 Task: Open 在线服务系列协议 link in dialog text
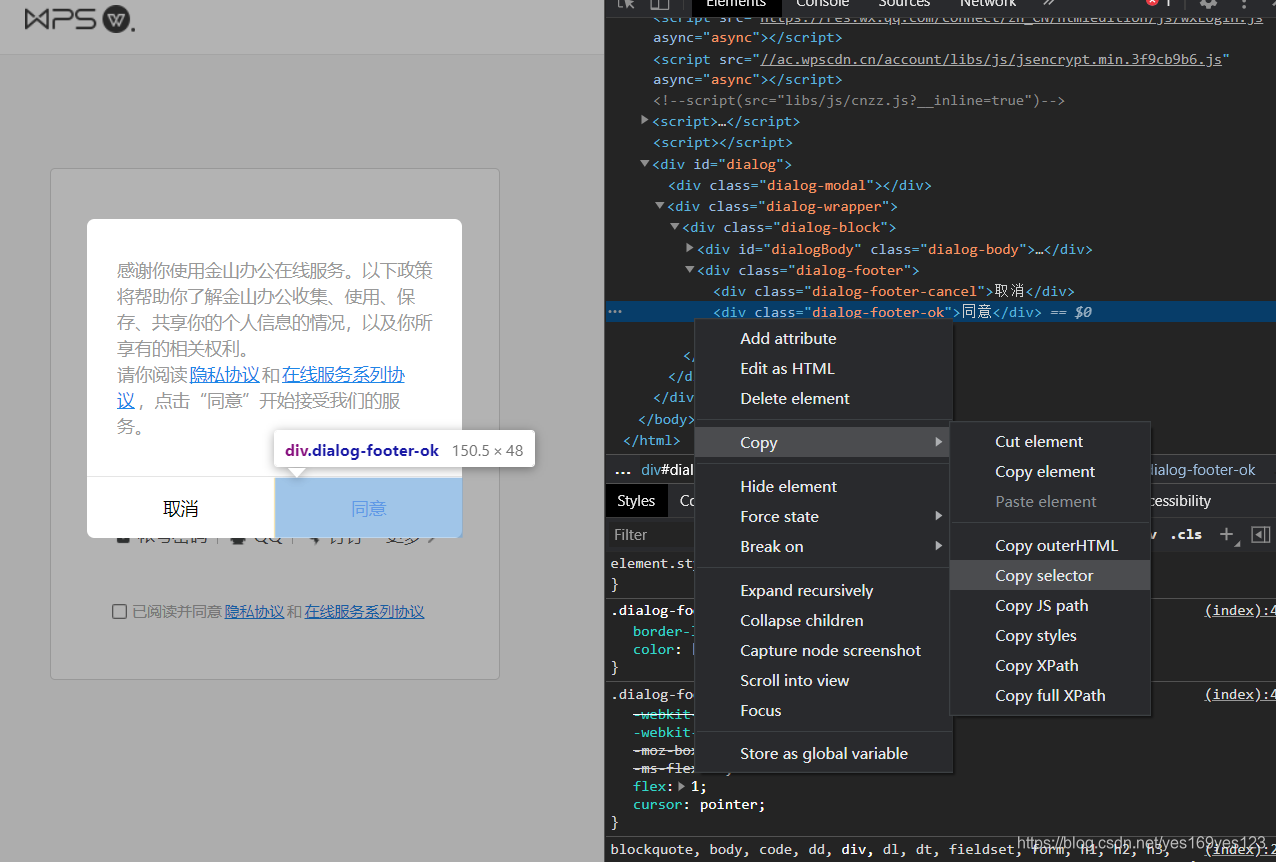point(343,375)
